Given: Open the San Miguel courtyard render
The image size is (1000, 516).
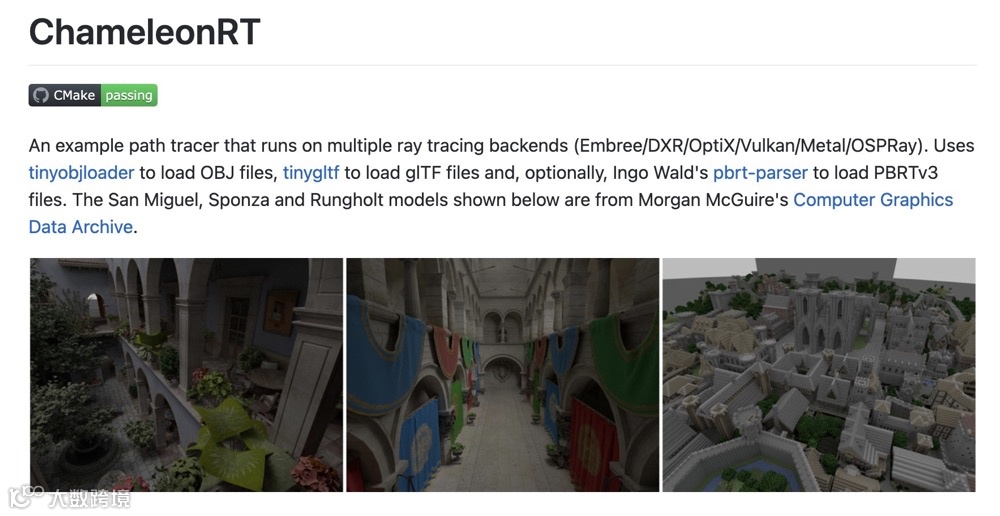Looking at the screenshot, I should click(x=186, y=375).
